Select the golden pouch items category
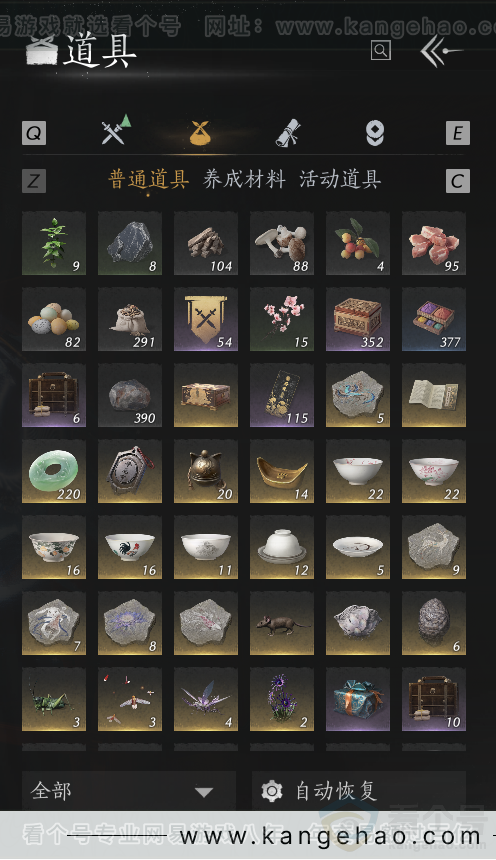The height and width of the screenshot is (860, 496). (200, 133)
